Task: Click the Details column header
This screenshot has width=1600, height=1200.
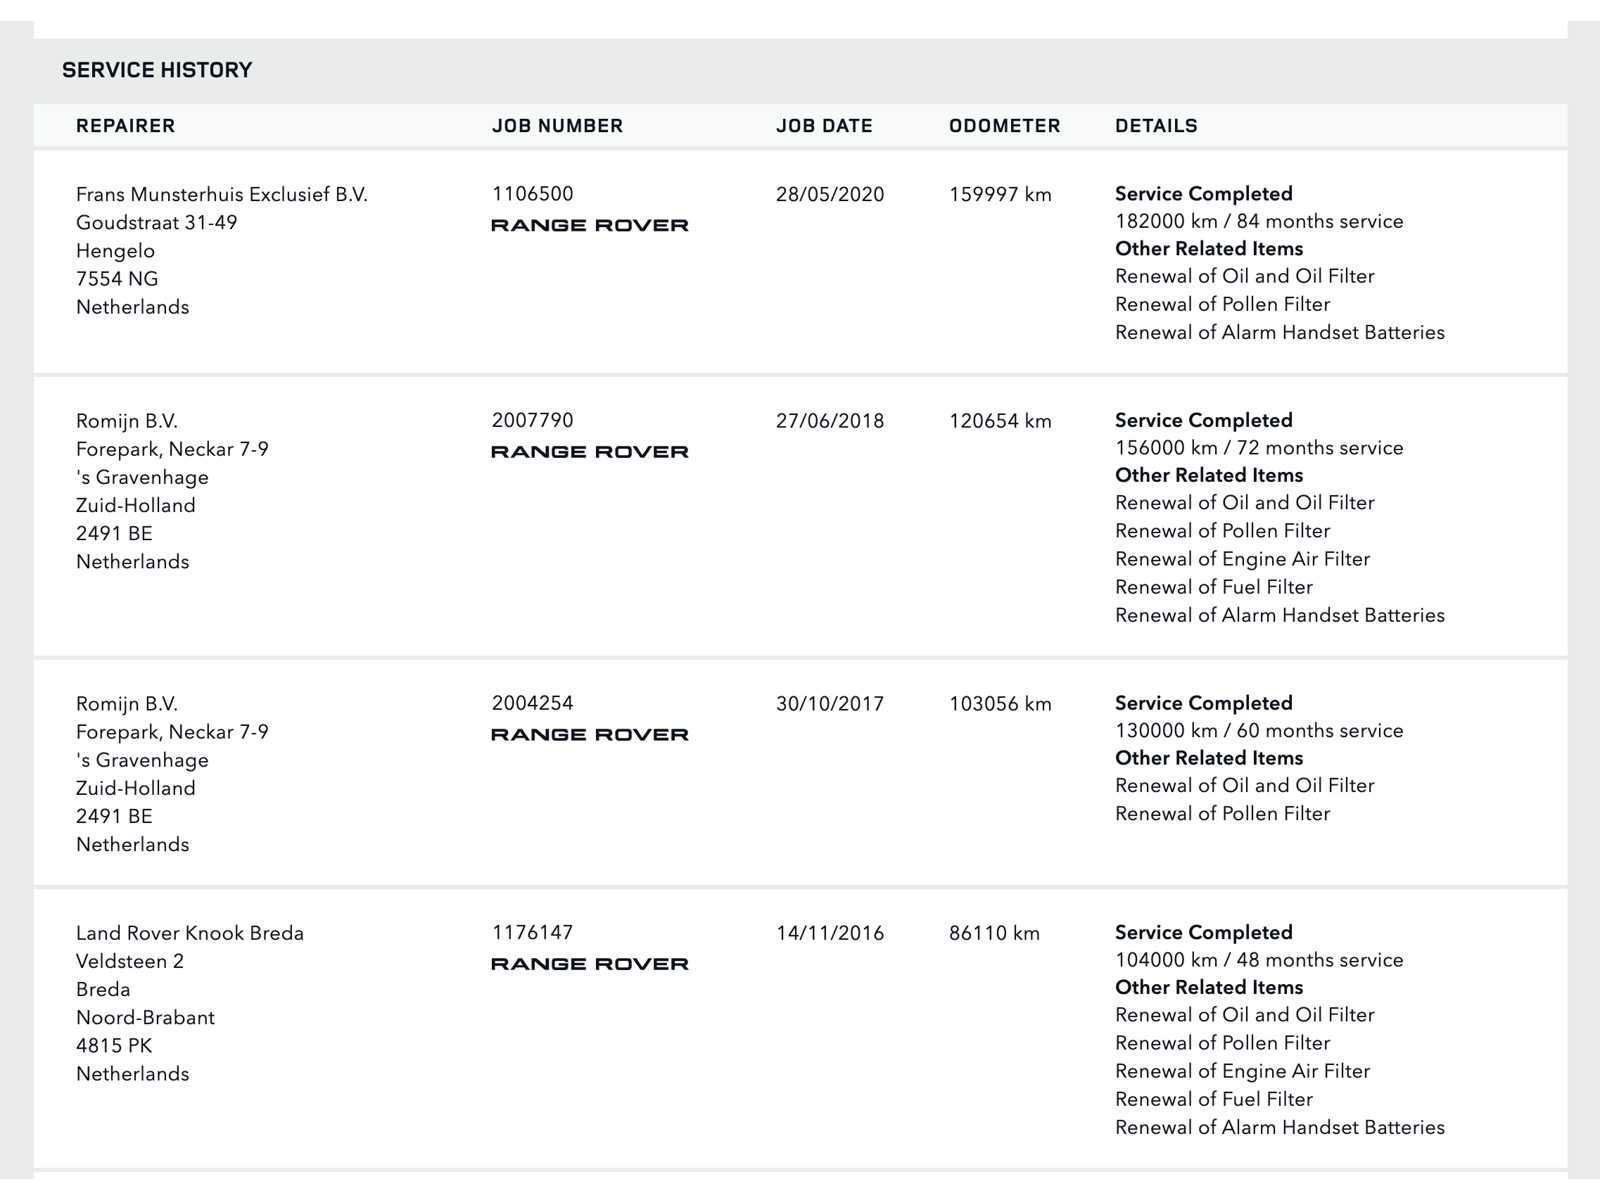Action: click(x=1156, y=126)
